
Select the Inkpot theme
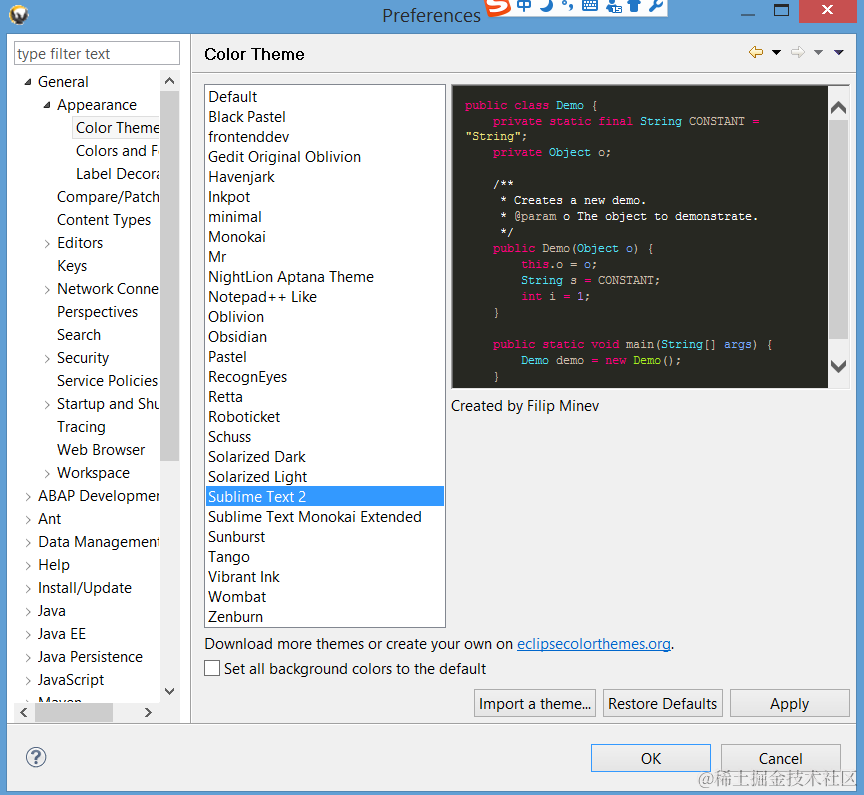[x=325, y=197]
